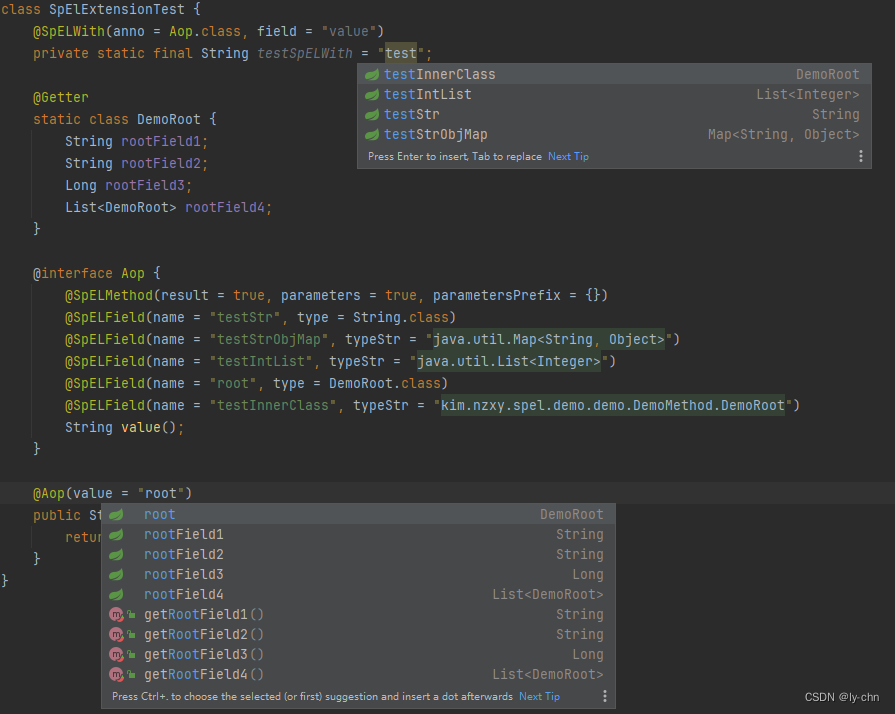Open the more options menu in the lower completion popup
Screen dimensions: 895x714
click(x=605, y=696)
